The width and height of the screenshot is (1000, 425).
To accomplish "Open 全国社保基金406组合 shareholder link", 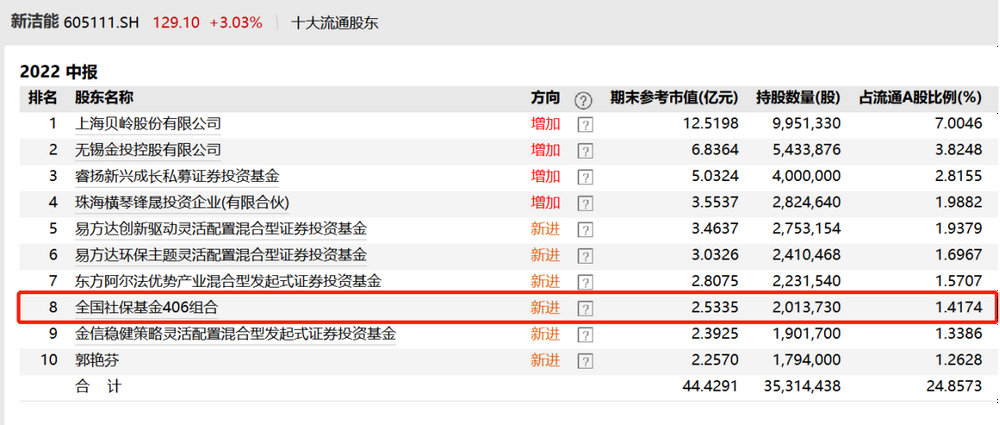I will (146, 308).
